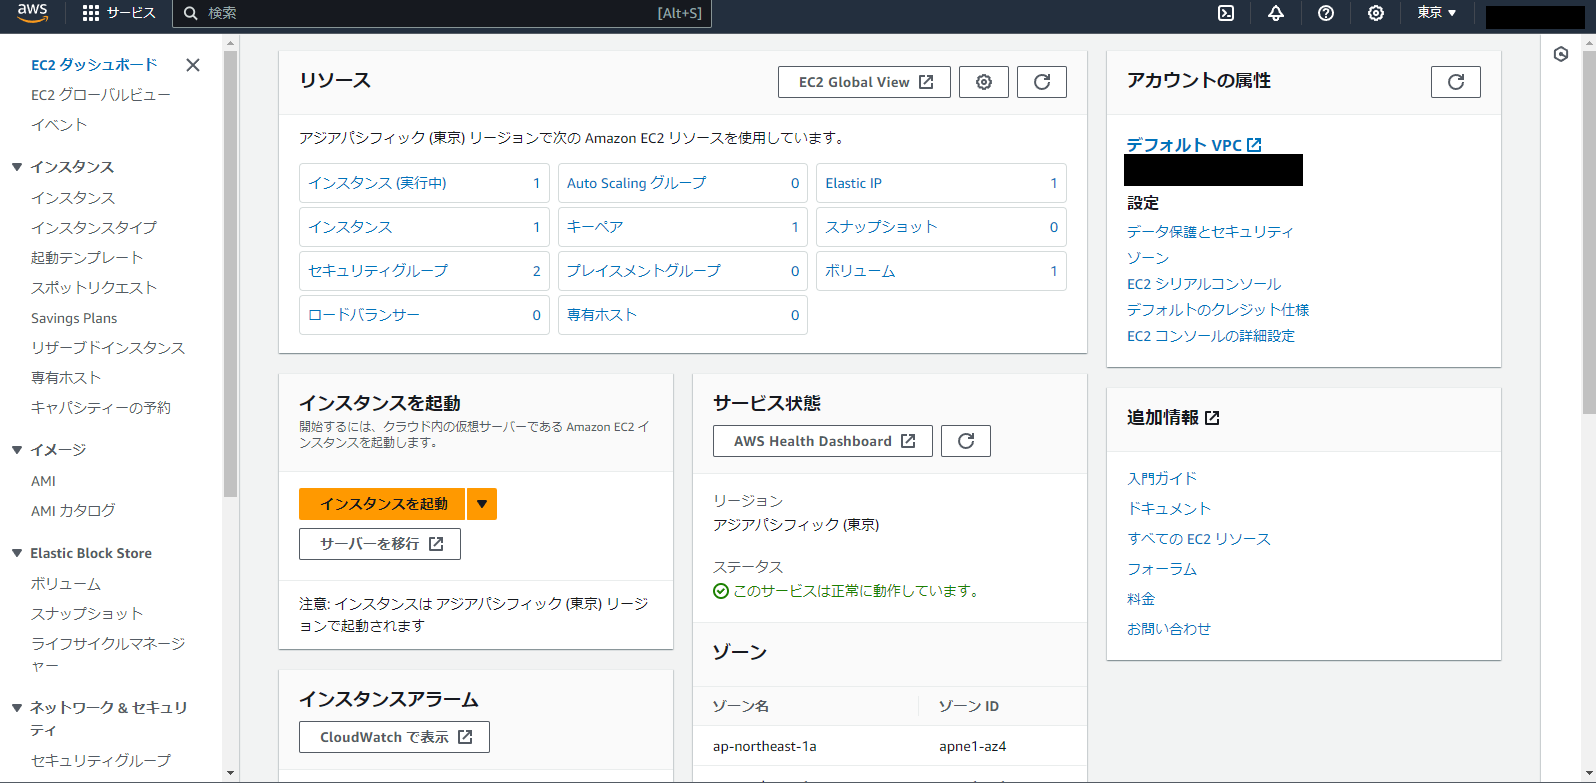Screen dimensions: 1596x783
Task: Select ライフサイクルマネージャー in sidebar
Action: point(108,654)
